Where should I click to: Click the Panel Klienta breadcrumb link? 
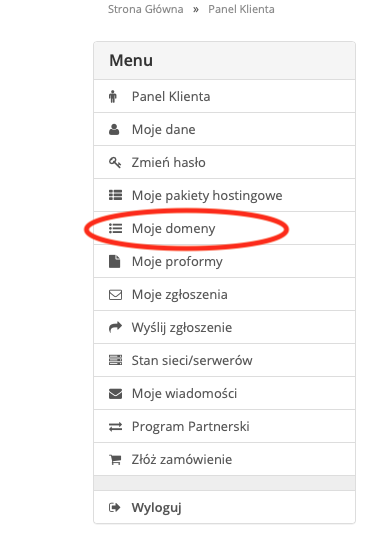(x=241, y=9)
